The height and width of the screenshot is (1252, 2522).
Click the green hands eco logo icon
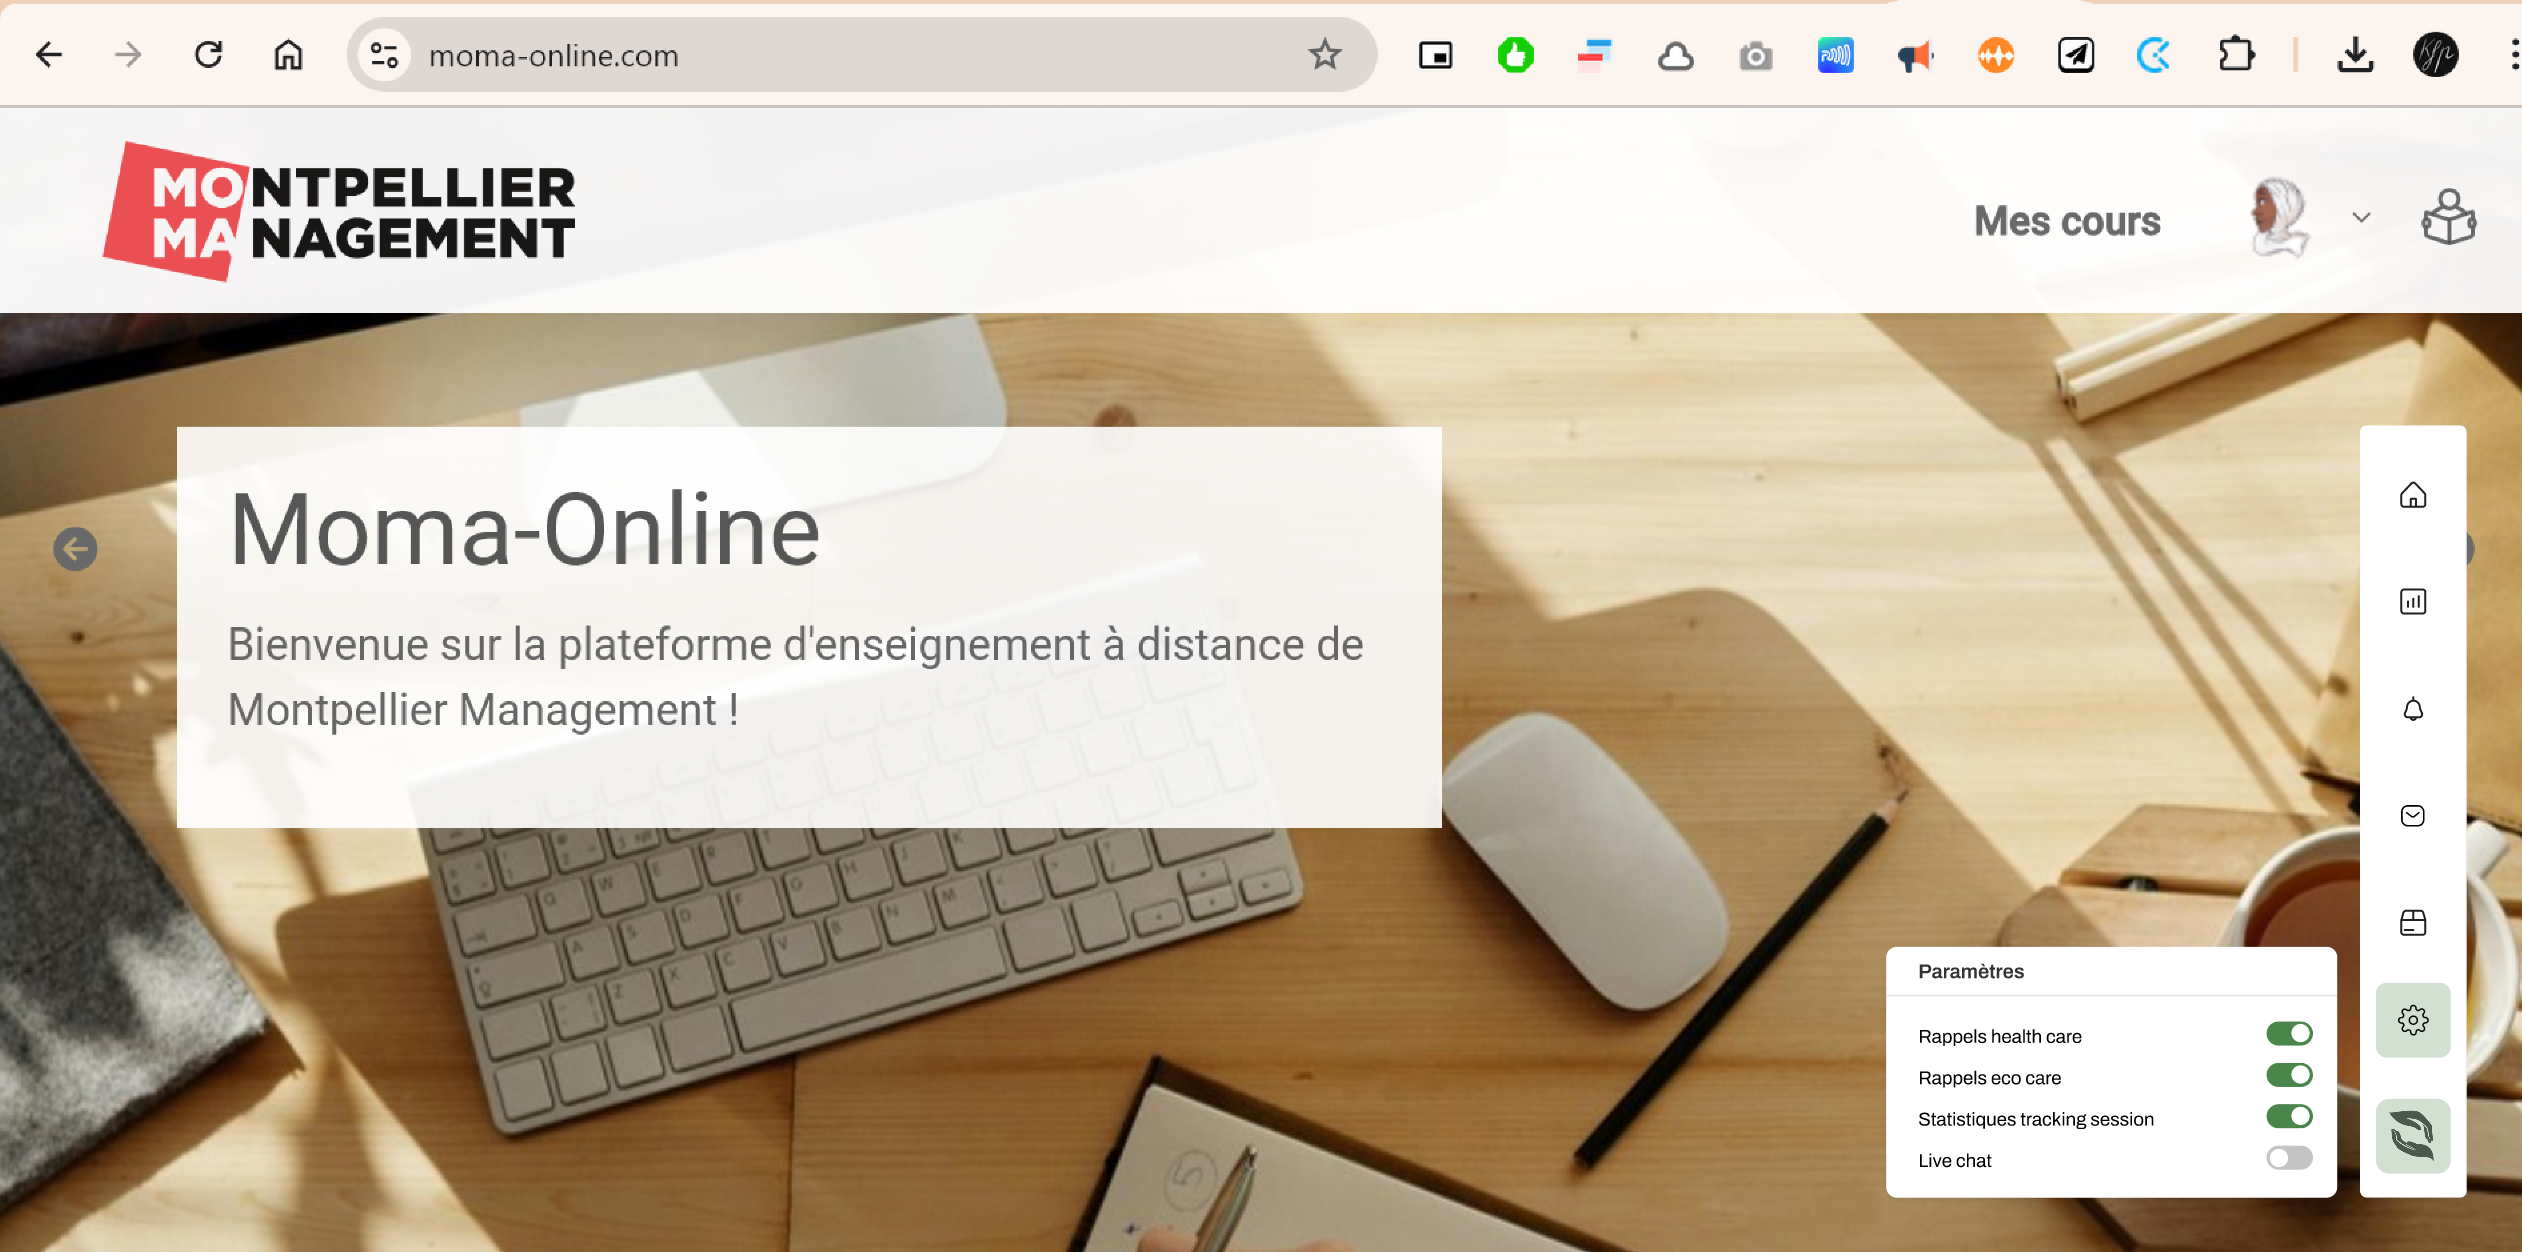tap(2413, 1136)
